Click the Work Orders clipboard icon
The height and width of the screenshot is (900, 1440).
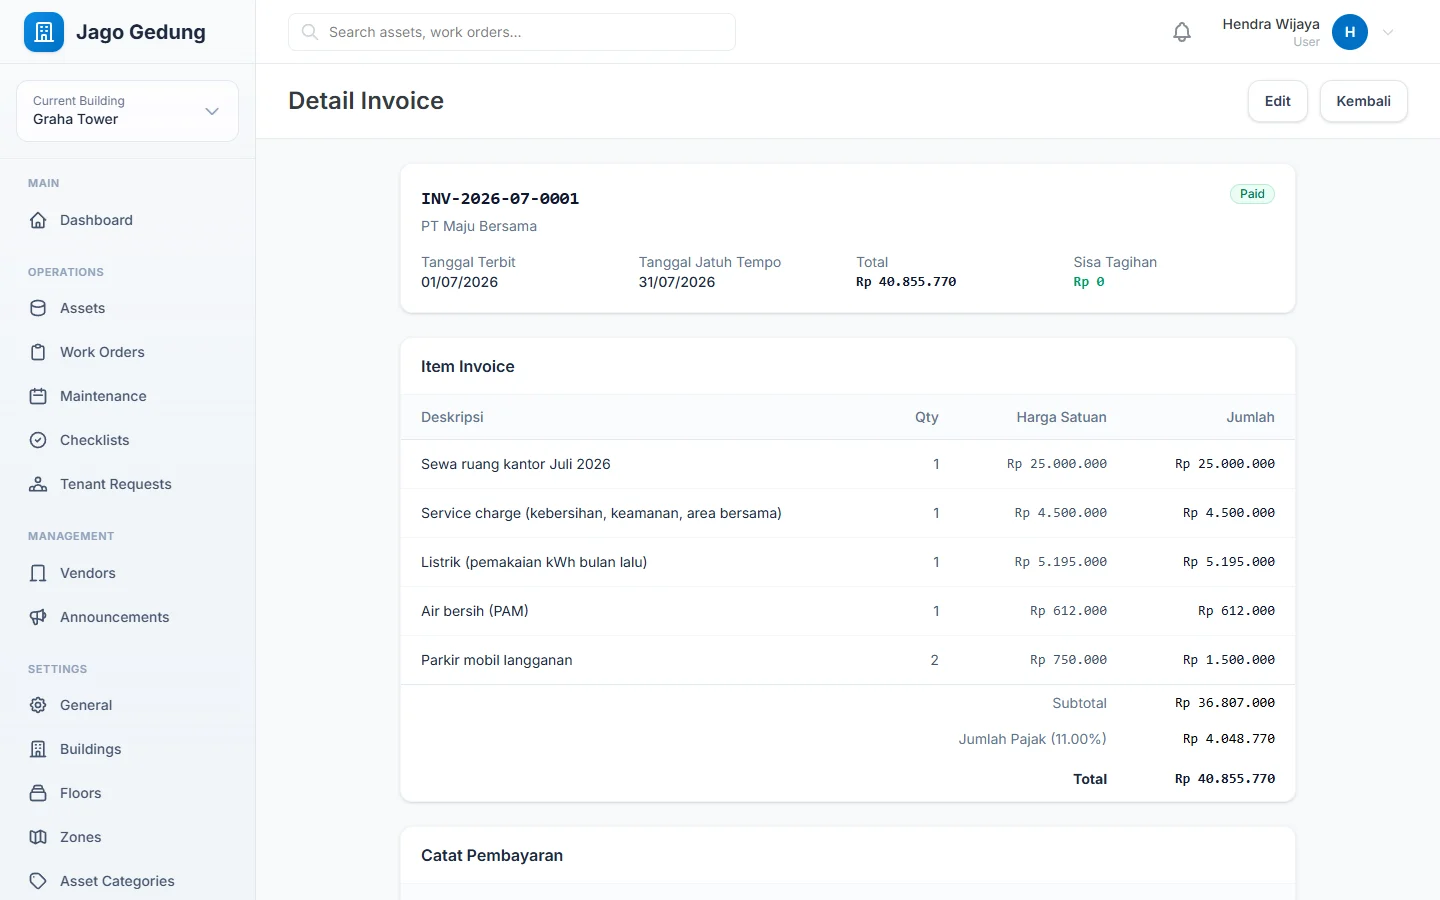[38, 352]
